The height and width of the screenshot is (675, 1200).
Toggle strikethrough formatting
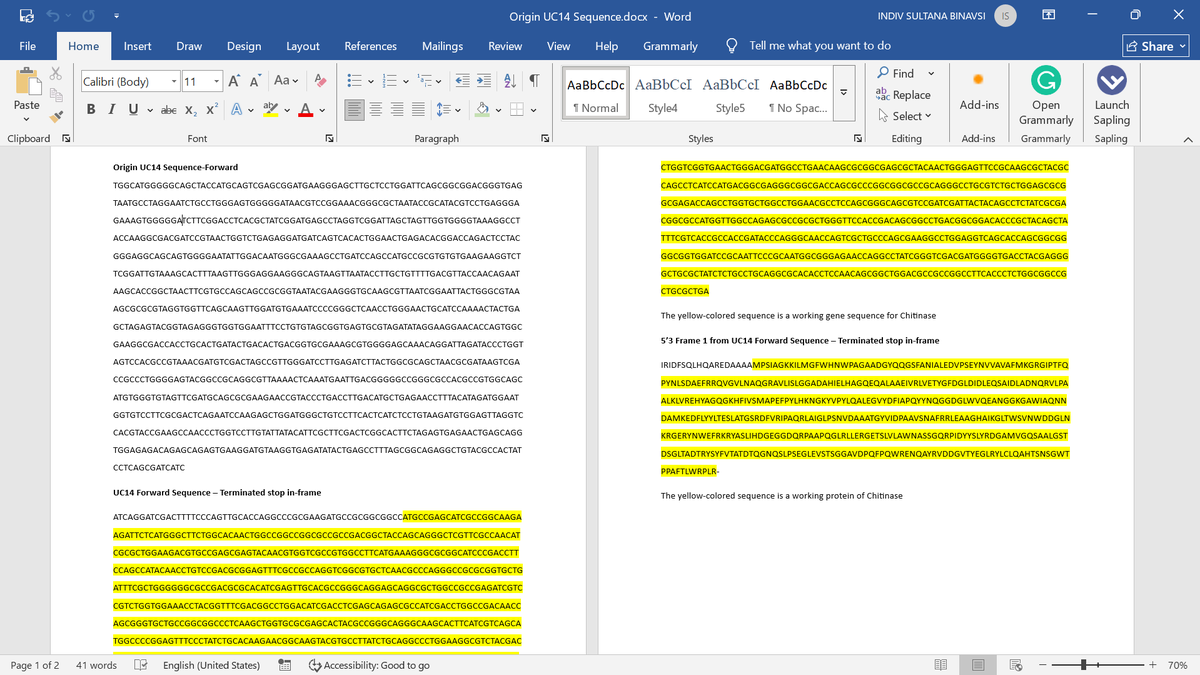167,109
